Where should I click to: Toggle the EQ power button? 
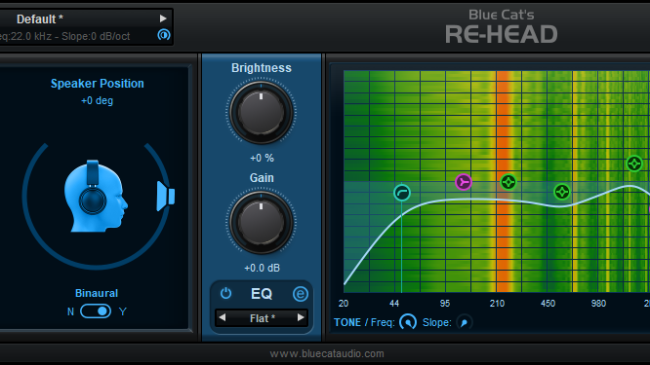226,293
